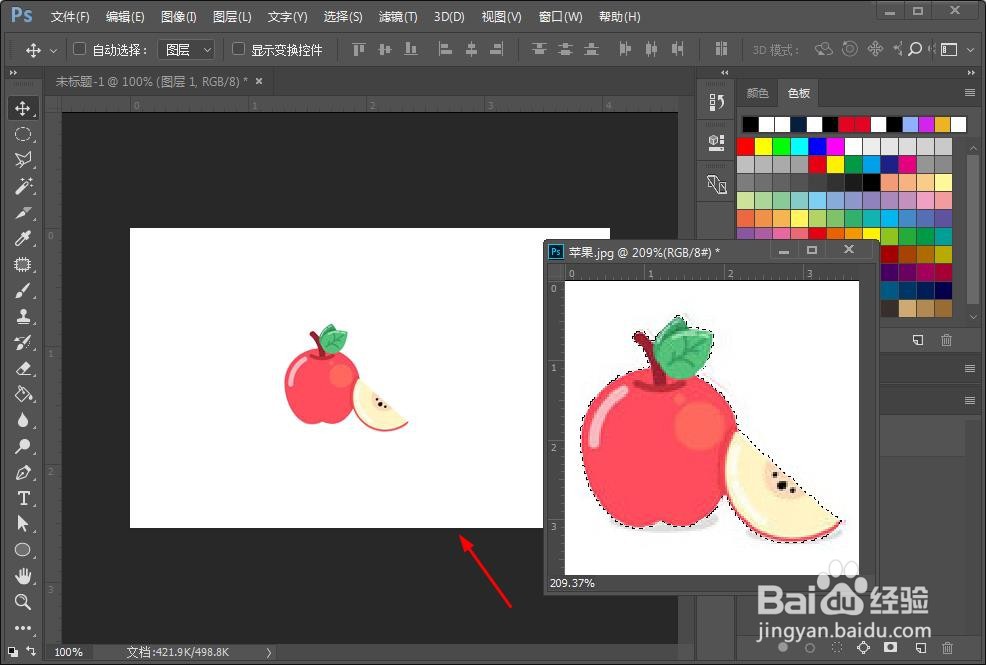Create new swatch in the Swatches panel
Screen dimensions: 986x665
(917, 340)
